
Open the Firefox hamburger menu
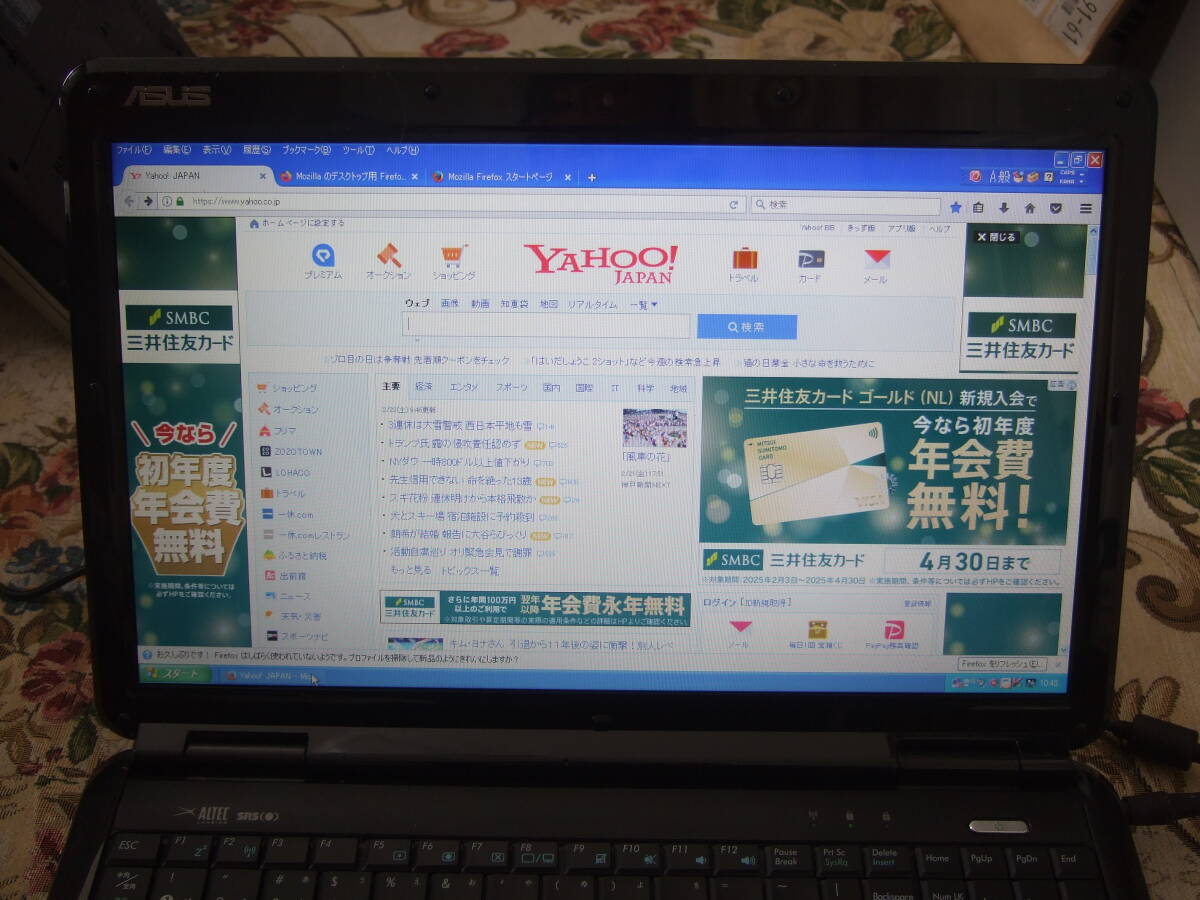click(x=1085, y=209)
